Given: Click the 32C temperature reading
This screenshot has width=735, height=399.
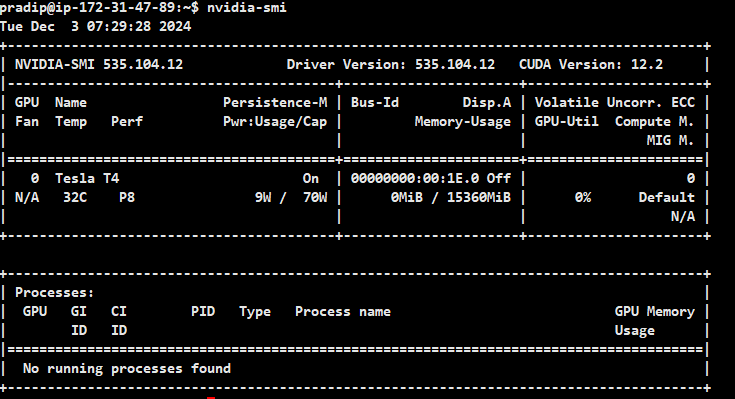Looking at the screenshot, I should coord(75,197).
